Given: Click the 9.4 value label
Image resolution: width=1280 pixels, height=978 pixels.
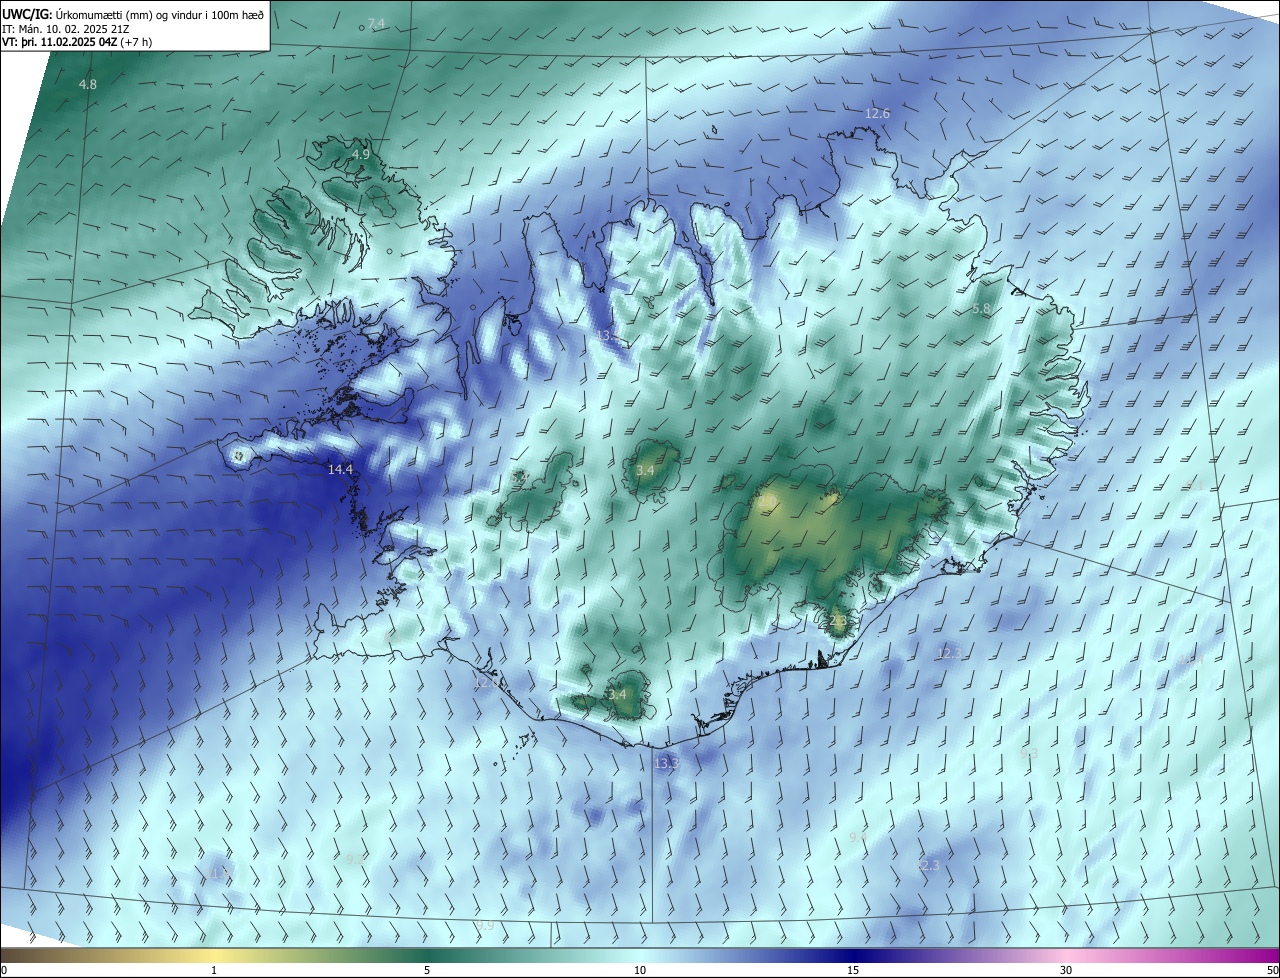Looking at the screenshot, I should click(x=857, y=837).
